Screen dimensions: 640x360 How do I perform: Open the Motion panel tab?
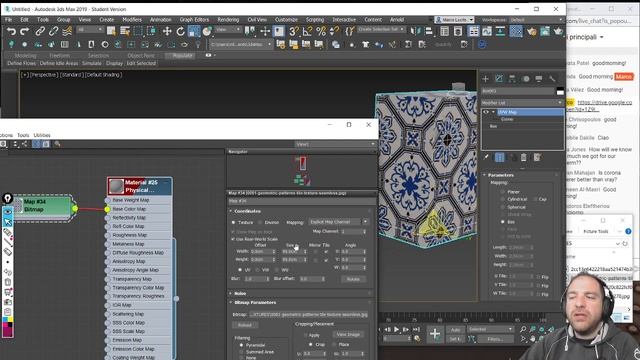click(526, 79)
